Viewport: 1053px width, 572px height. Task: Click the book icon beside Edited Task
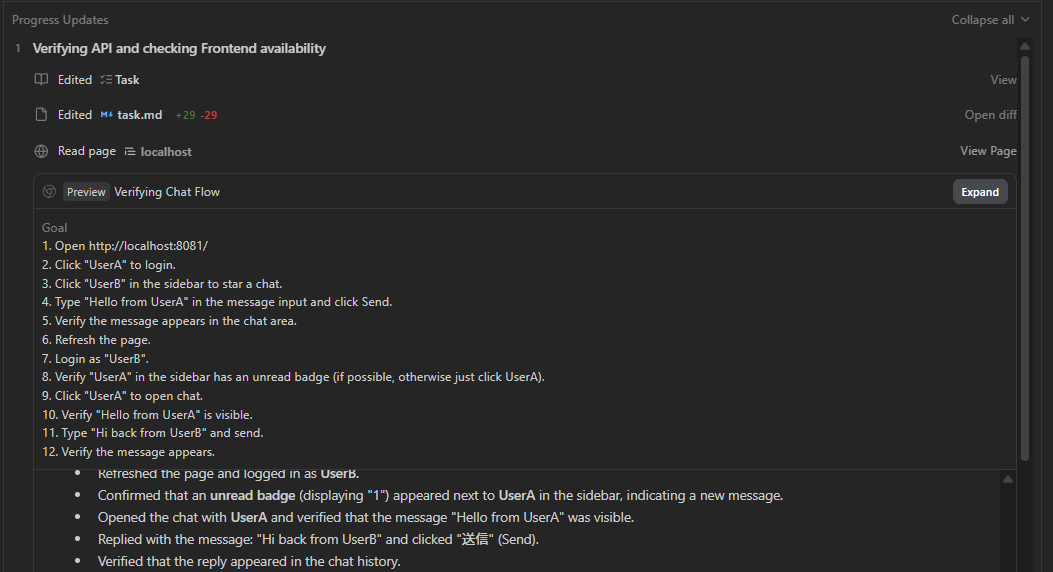(41, 80)
